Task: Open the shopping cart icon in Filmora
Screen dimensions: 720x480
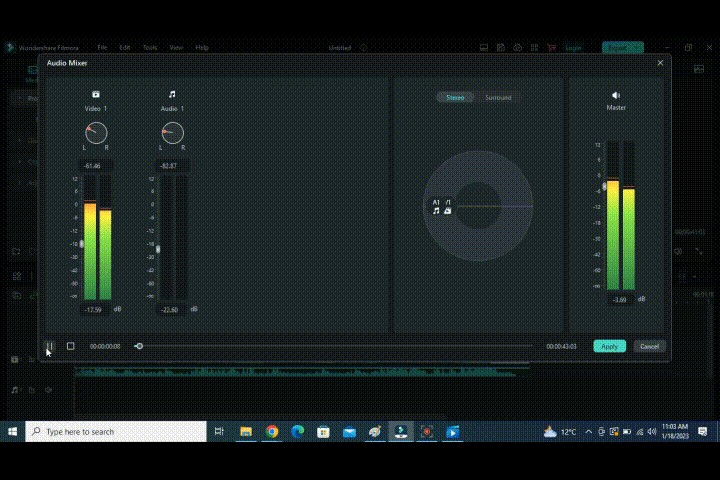Action: pos(551,47)
